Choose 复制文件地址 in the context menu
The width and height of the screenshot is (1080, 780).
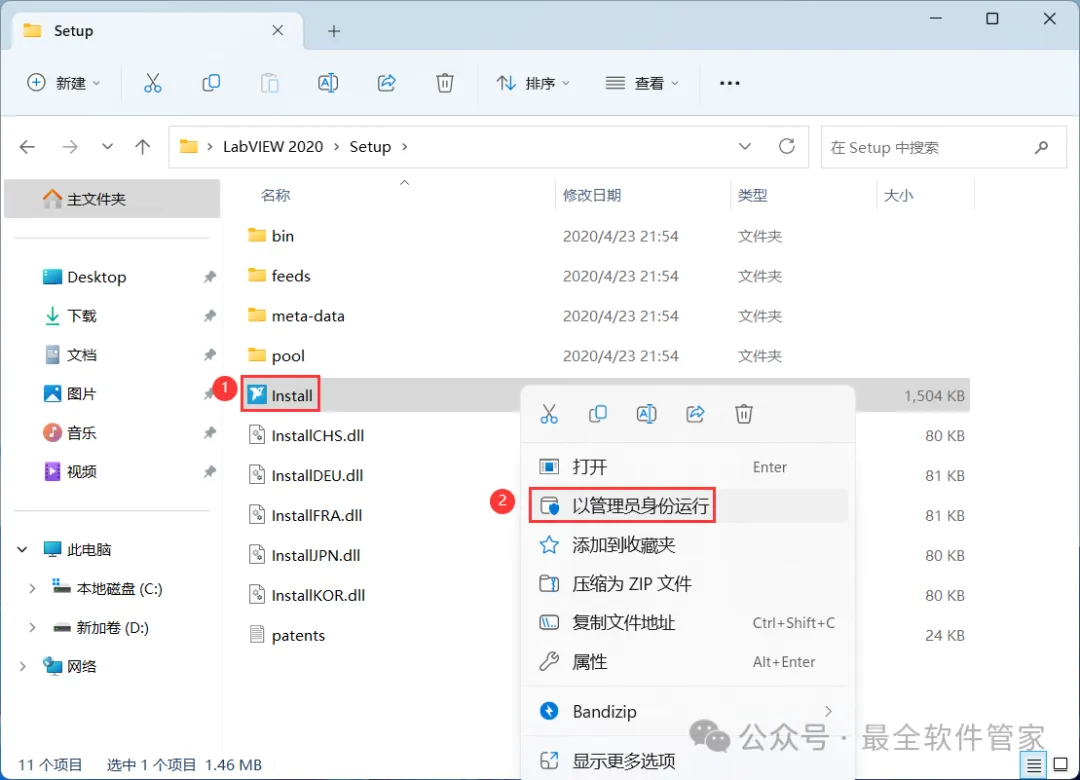(687, 623)
